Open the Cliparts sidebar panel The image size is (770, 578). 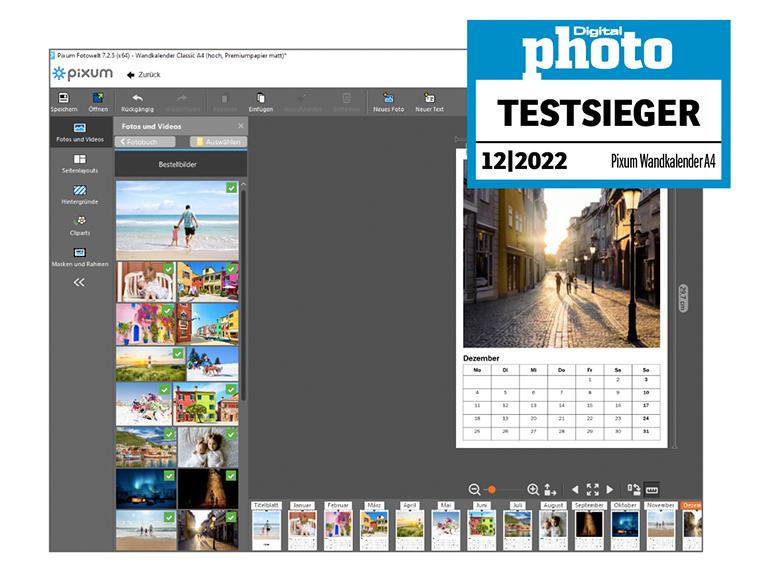coord(80,226)
